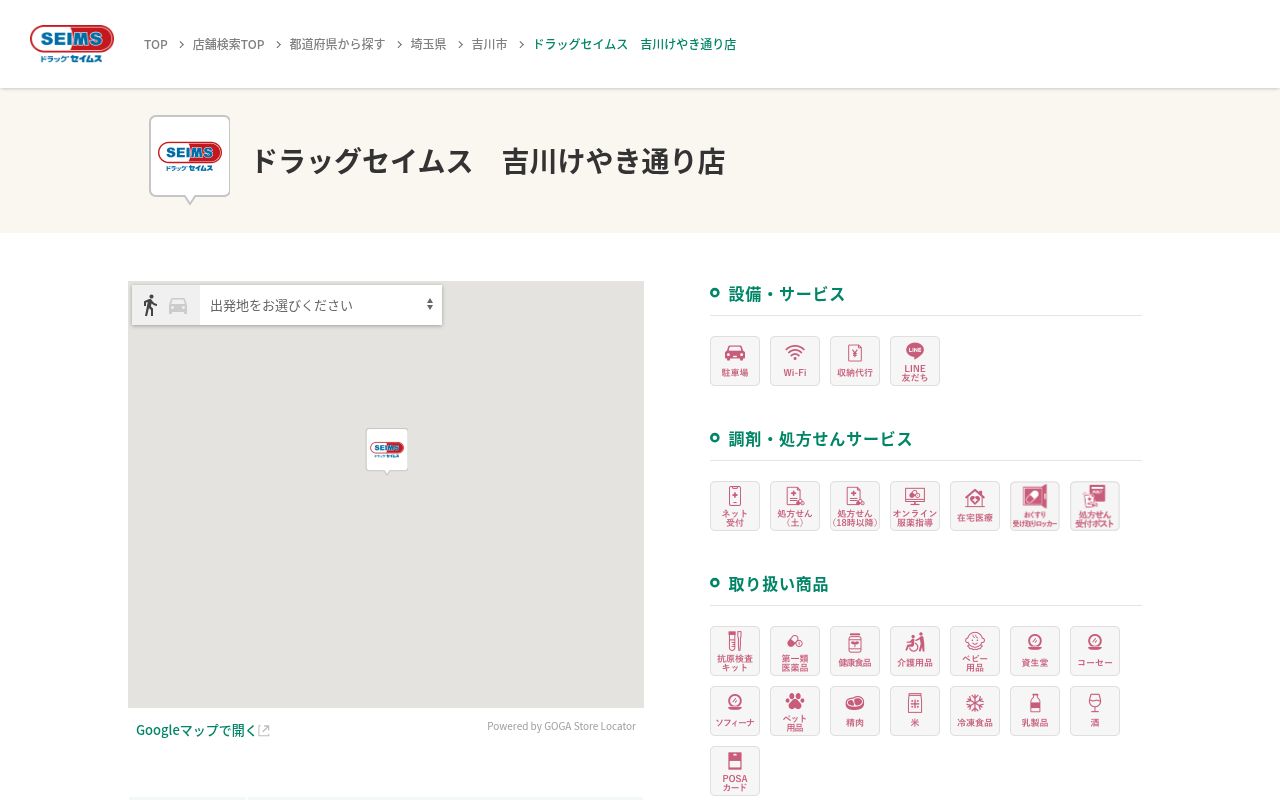This screenshot has height=800, width=1280.
Task: Click the store logo badge beside the title
Action: (190, 158)
